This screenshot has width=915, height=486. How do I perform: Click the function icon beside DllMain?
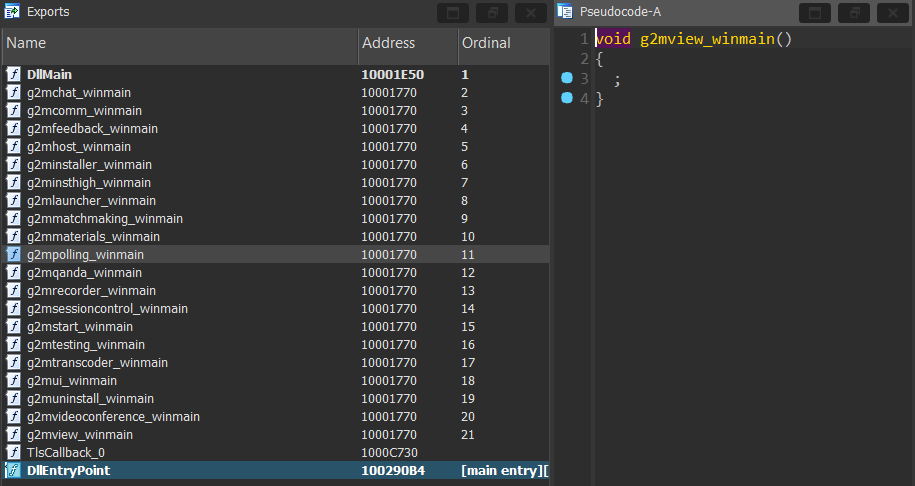click(x=14, y=75)
